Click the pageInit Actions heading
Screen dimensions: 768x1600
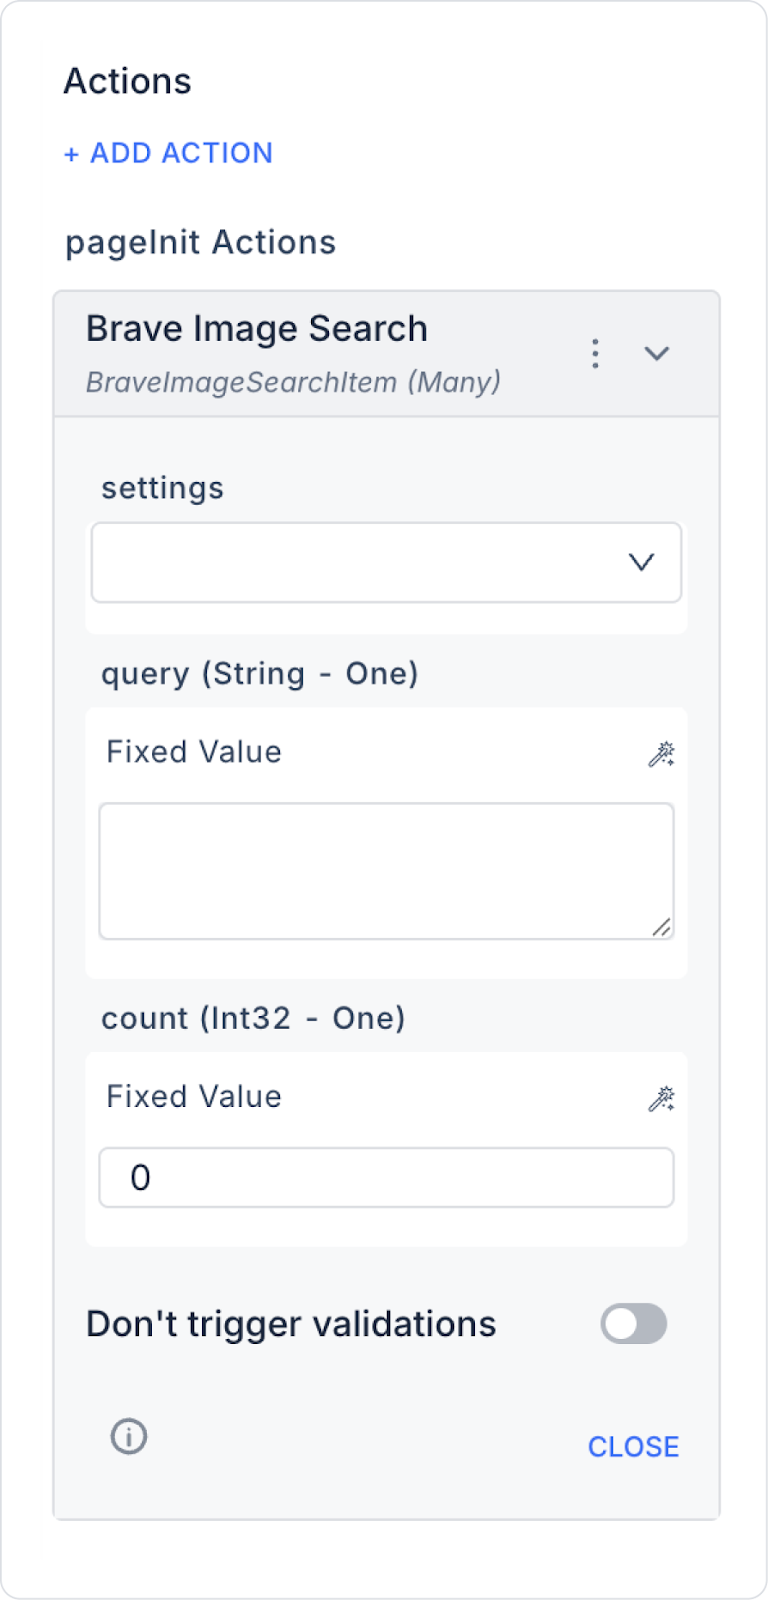[200, 243]
